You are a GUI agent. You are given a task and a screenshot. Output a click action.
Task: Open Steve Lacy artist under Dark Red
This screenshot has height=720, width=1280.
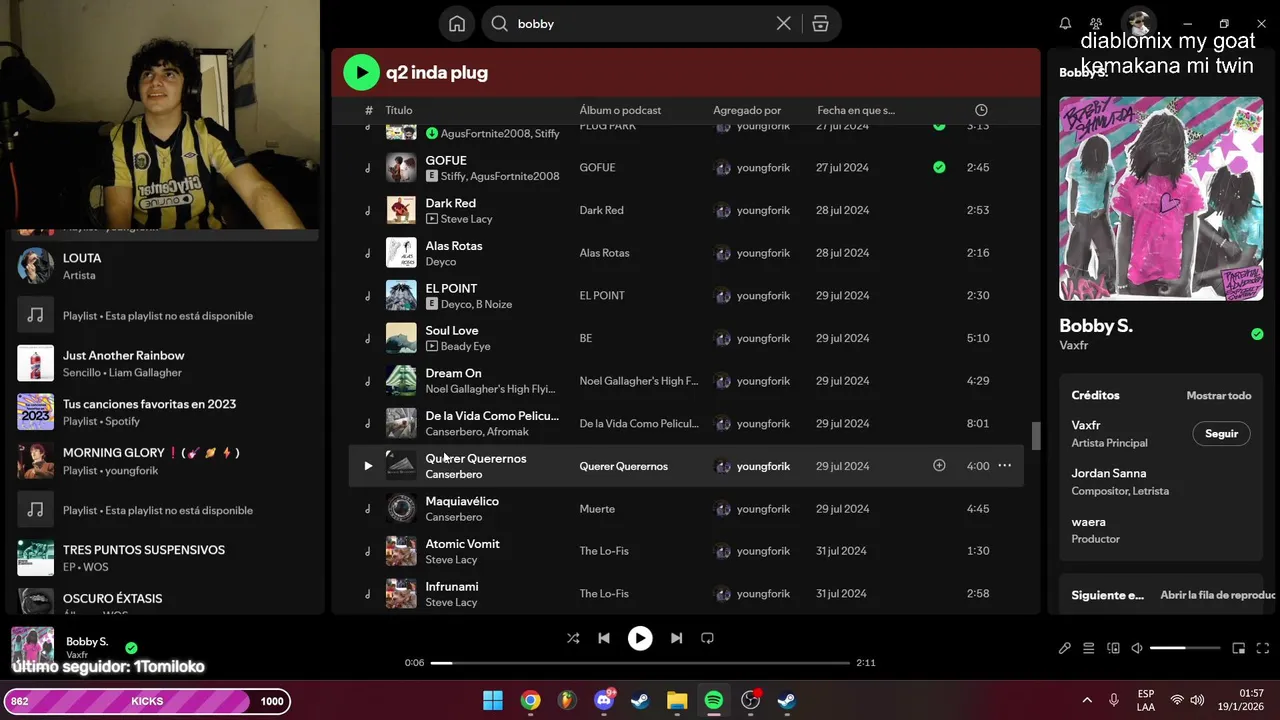click(466, 219)
